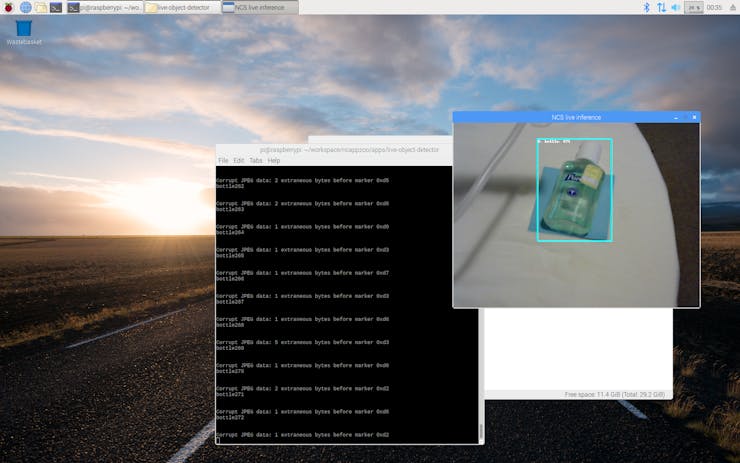Click the eject icon in the panel

point(733,7)
